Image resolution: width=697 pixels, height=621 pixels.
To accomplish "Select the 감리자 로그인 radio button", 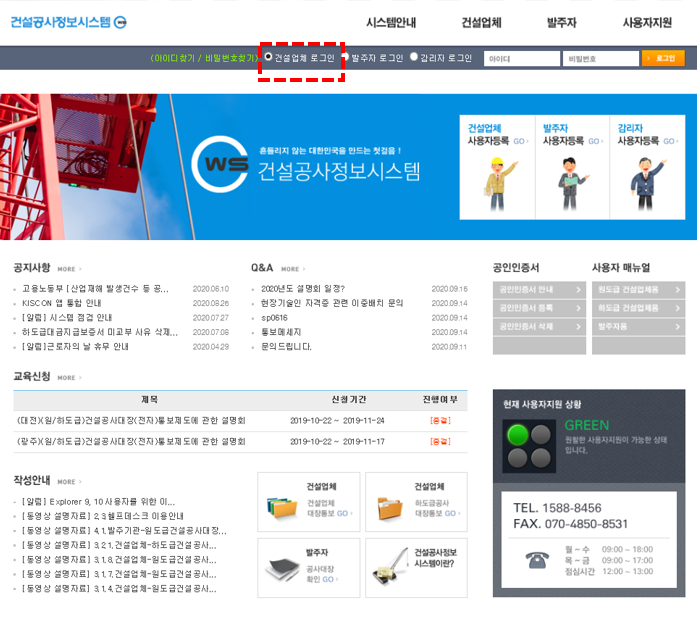I will tap(414, 56).
